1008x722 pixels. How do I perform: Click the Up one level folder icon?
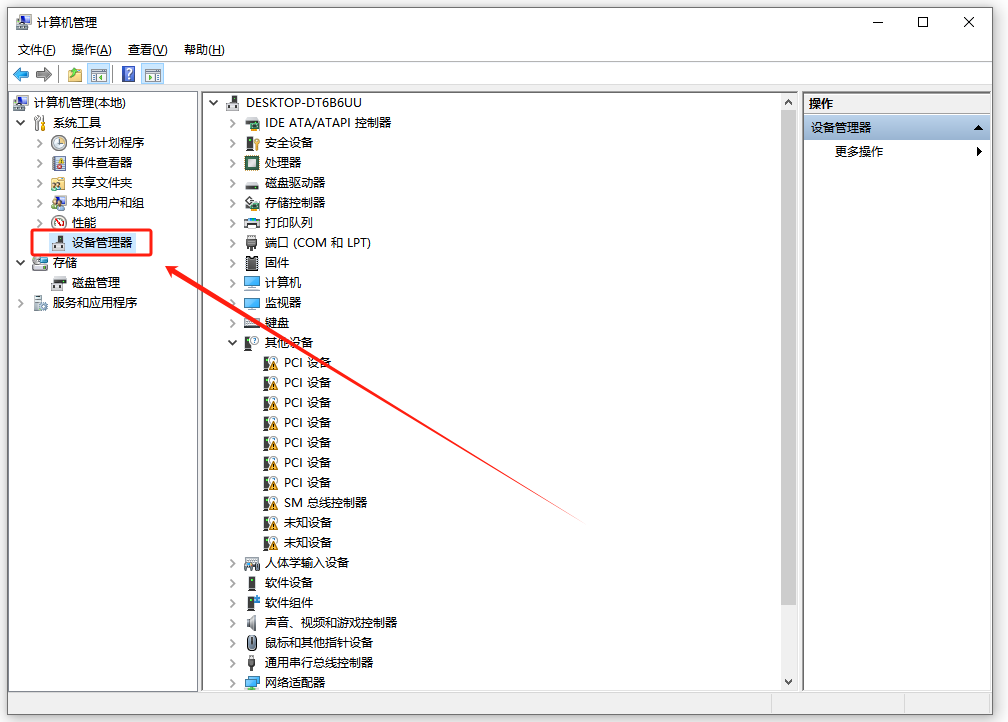(75, 74)
